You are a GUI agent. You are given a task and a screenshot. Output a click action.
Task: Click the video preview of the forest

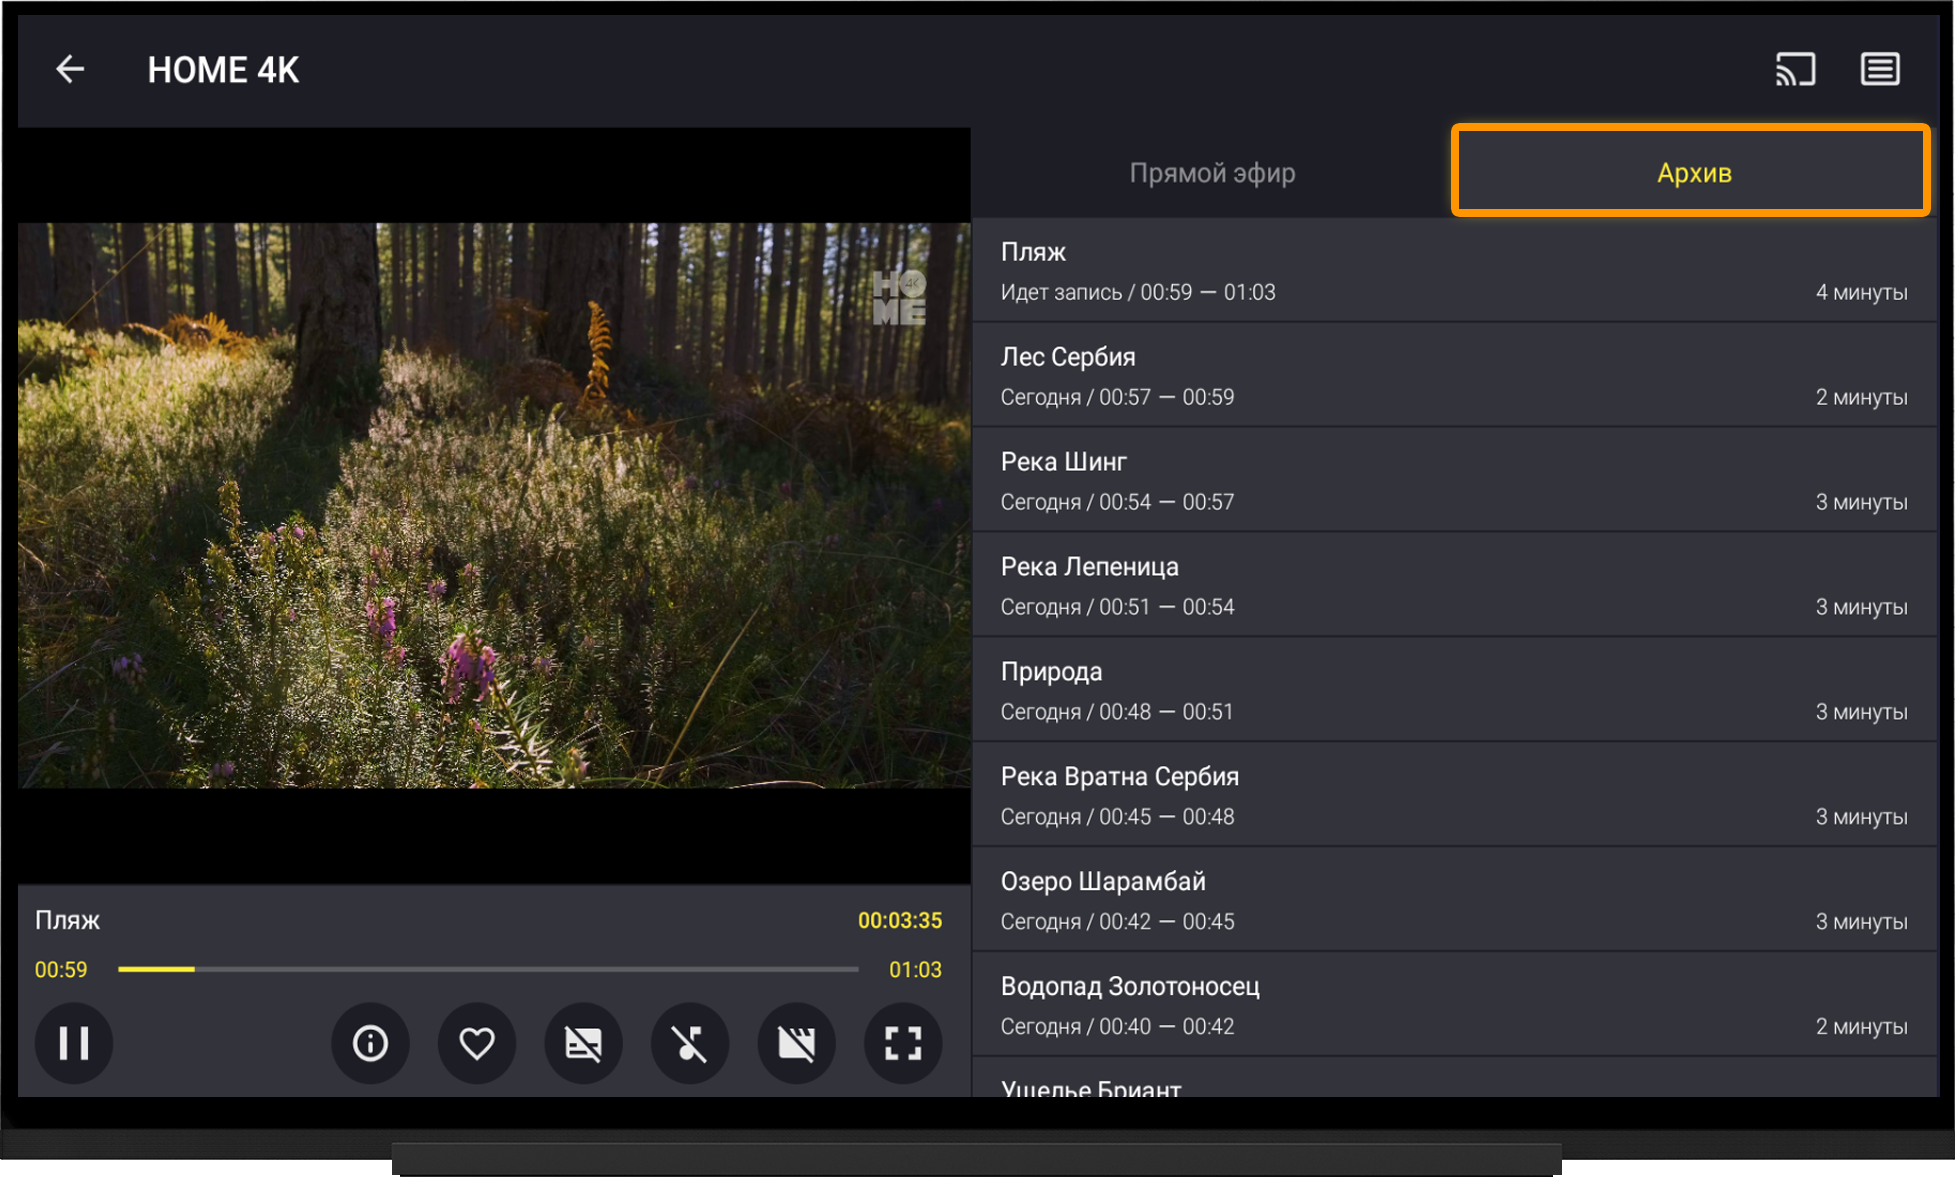click(x=494, y=505)
